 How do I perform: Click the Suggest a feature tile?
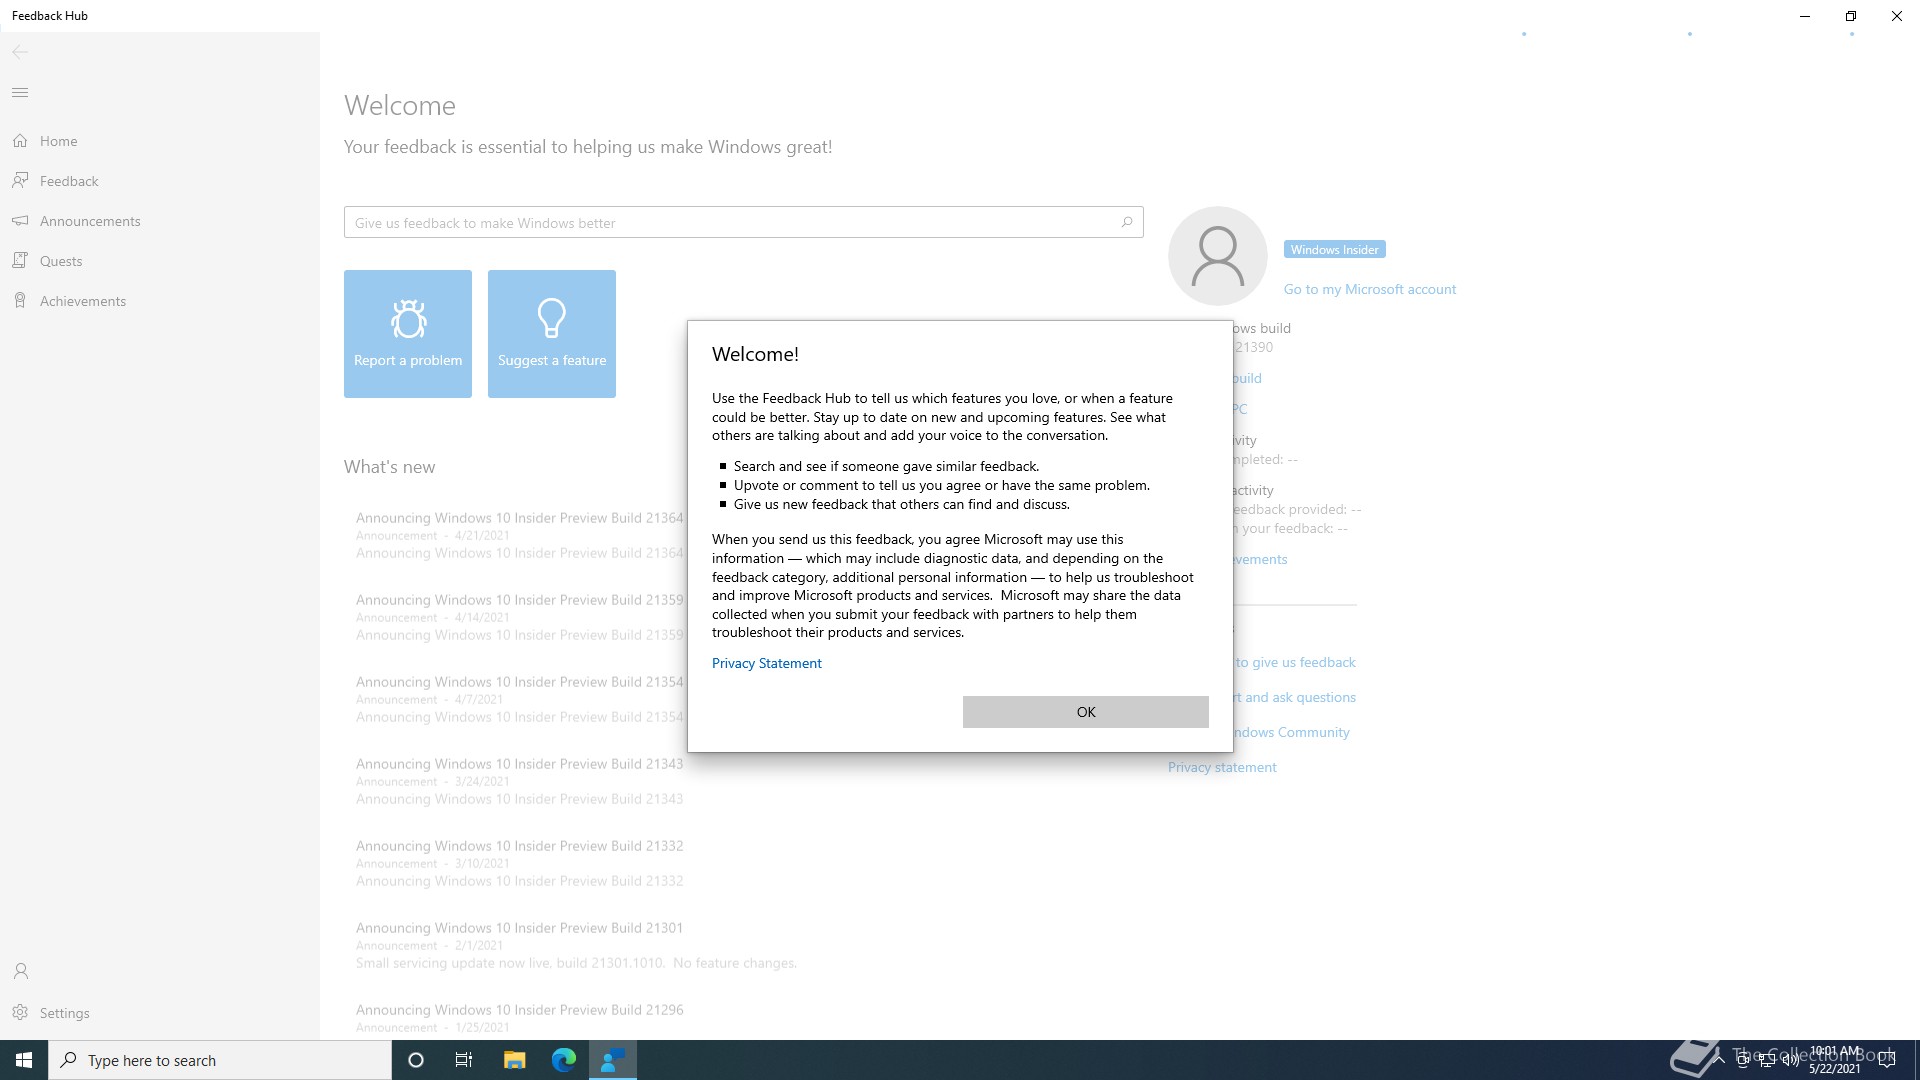552,334
